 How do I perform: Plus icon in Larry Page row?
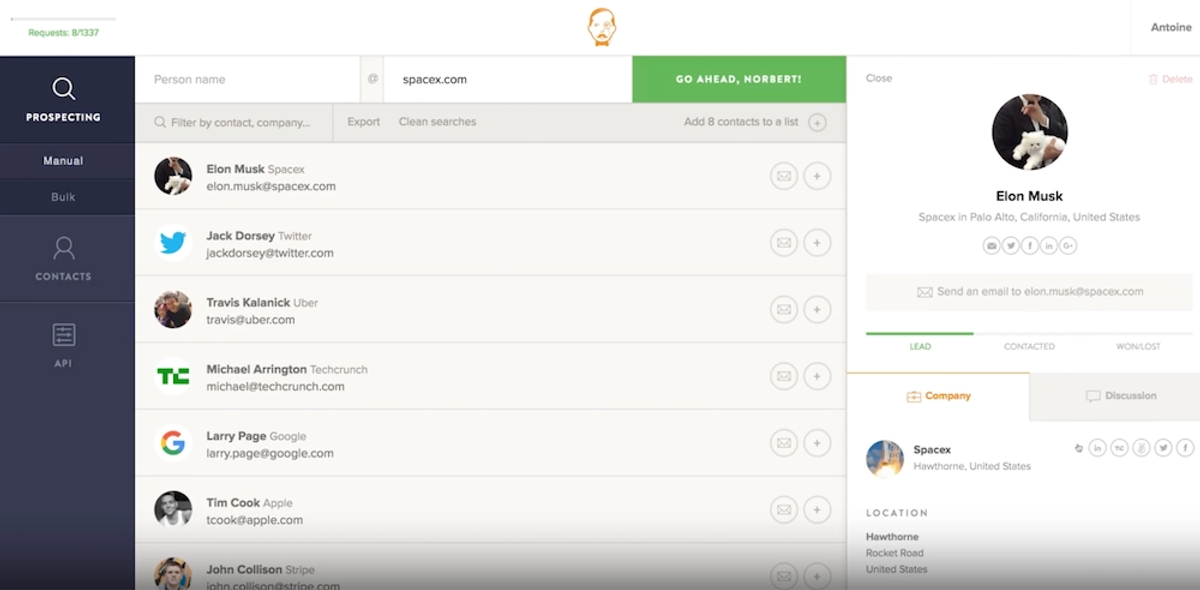[817, 443]
